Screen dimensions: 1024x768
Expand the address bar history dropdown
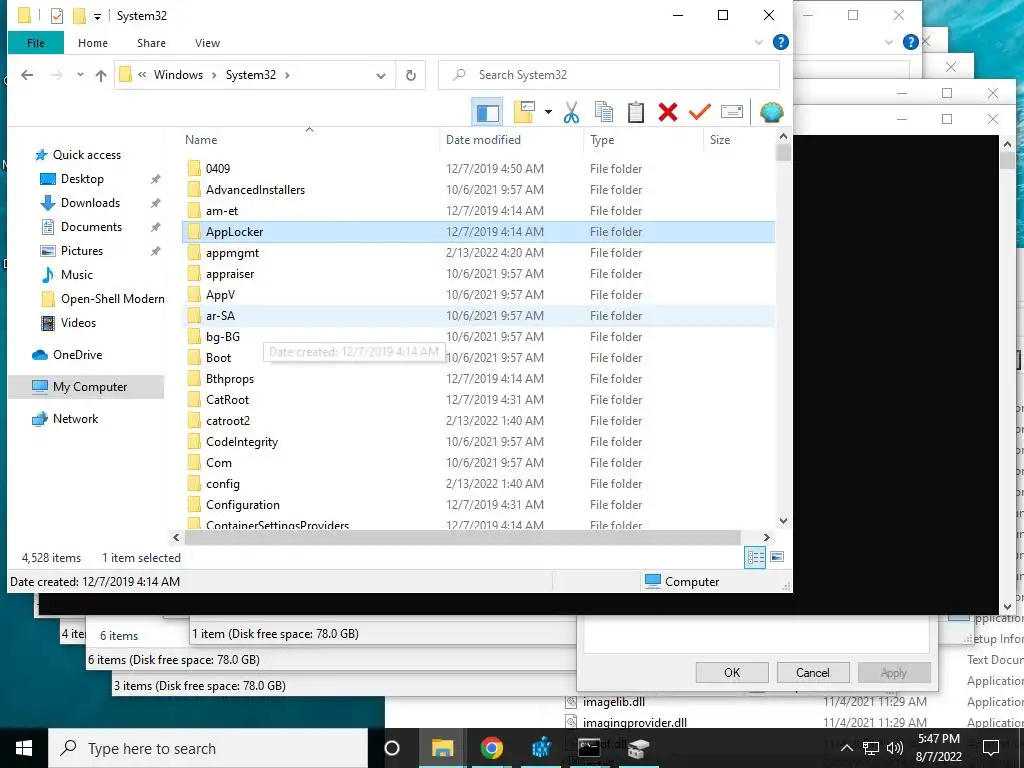tap(381, 76)
